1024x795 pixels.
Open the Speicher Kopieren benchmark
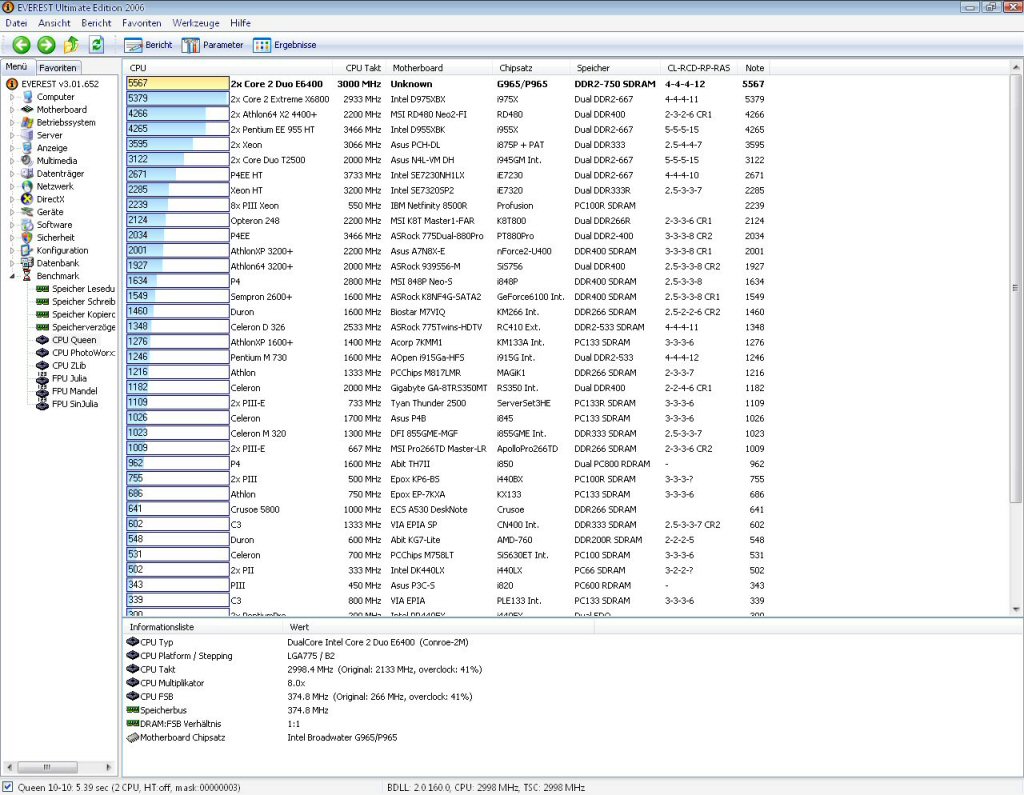[x=76, y=314]
